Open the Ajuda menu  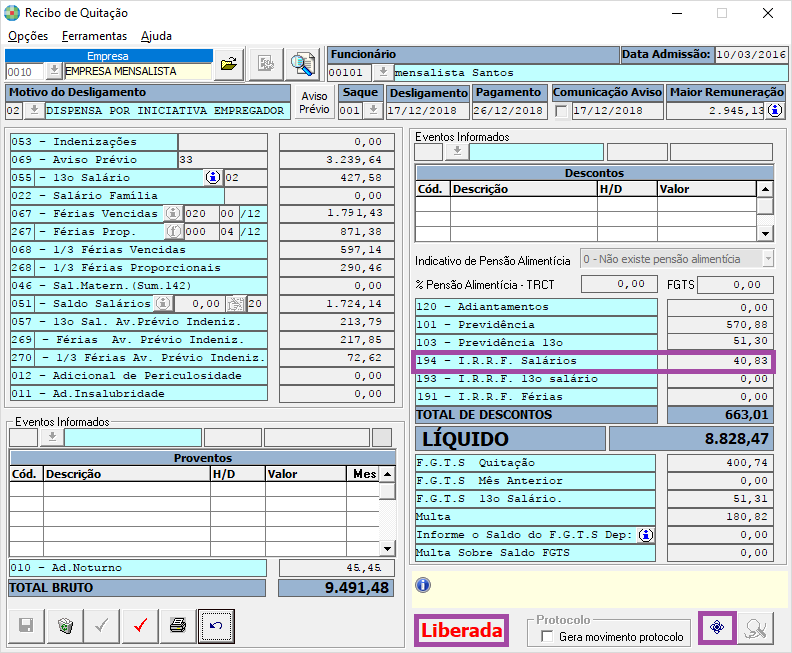point(156,36)
